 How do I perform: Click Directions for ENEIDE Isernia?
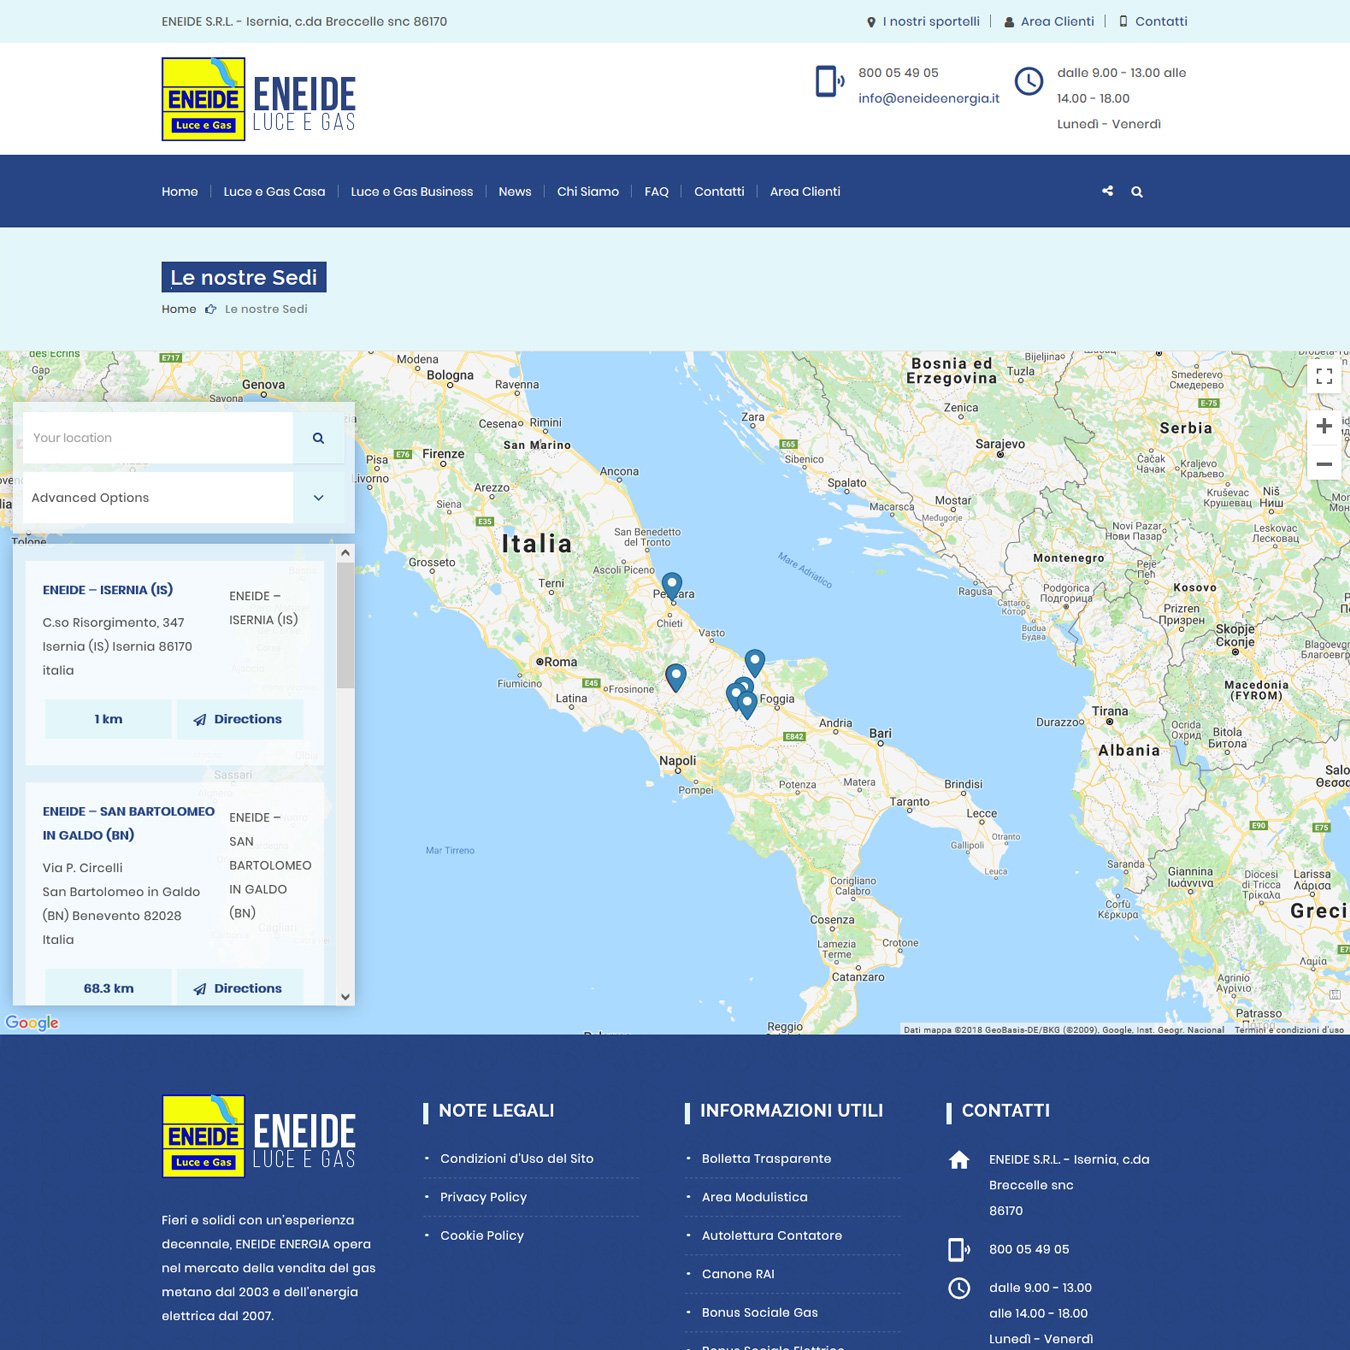click(x=240, y=719)
